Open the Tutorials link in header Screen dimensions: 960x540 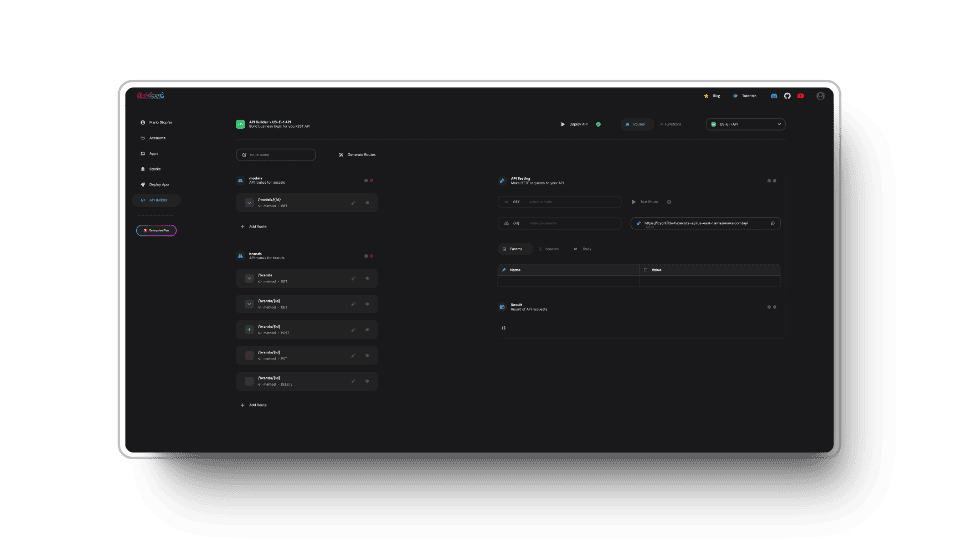[744, 96]
